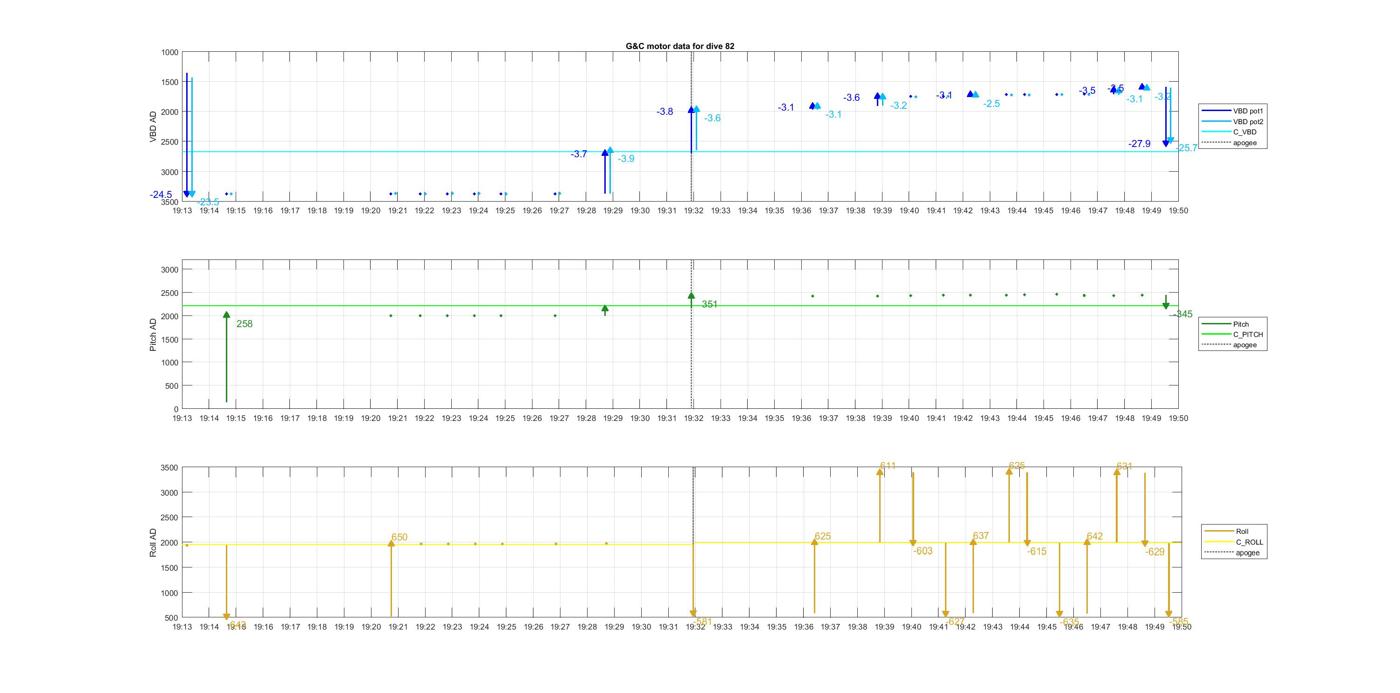Click the 'Roll AD' y-axis label
The height and width of the screenshot is (693, 1400).
point(154,542)
